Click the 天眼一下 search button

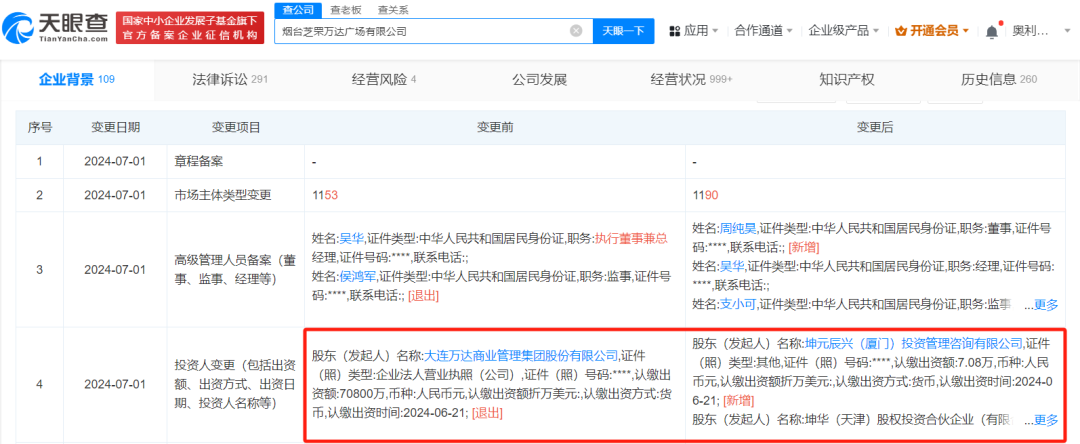623,31
